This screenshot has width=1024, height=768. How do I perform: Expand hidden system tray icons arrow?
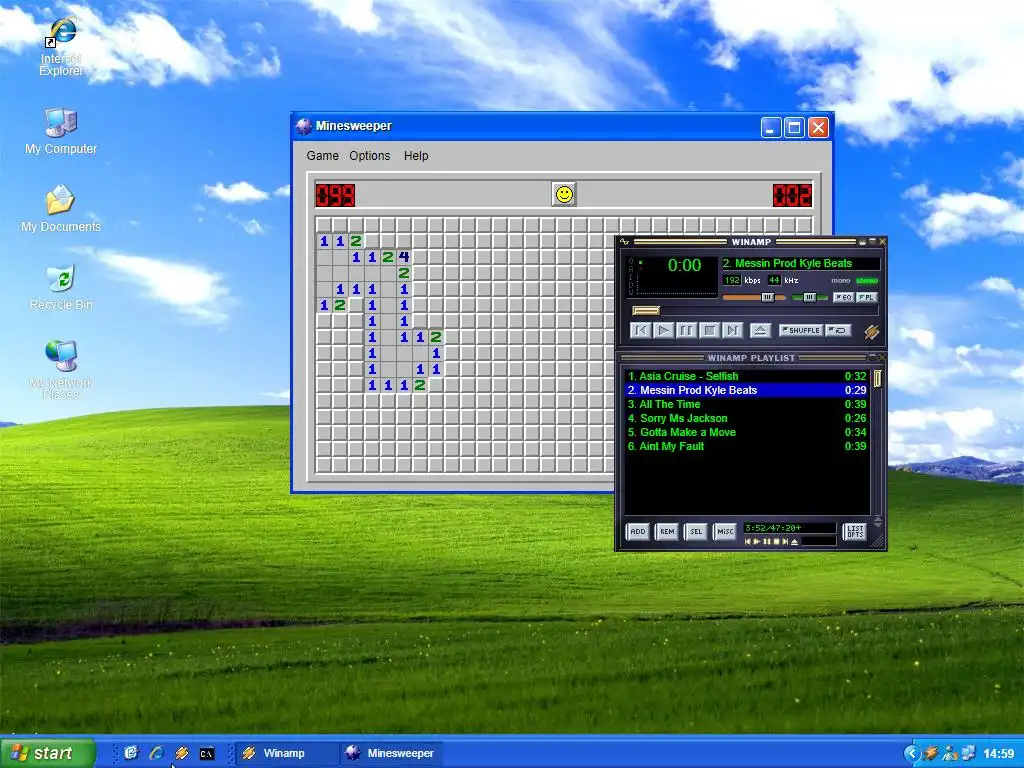click(912, 754)
